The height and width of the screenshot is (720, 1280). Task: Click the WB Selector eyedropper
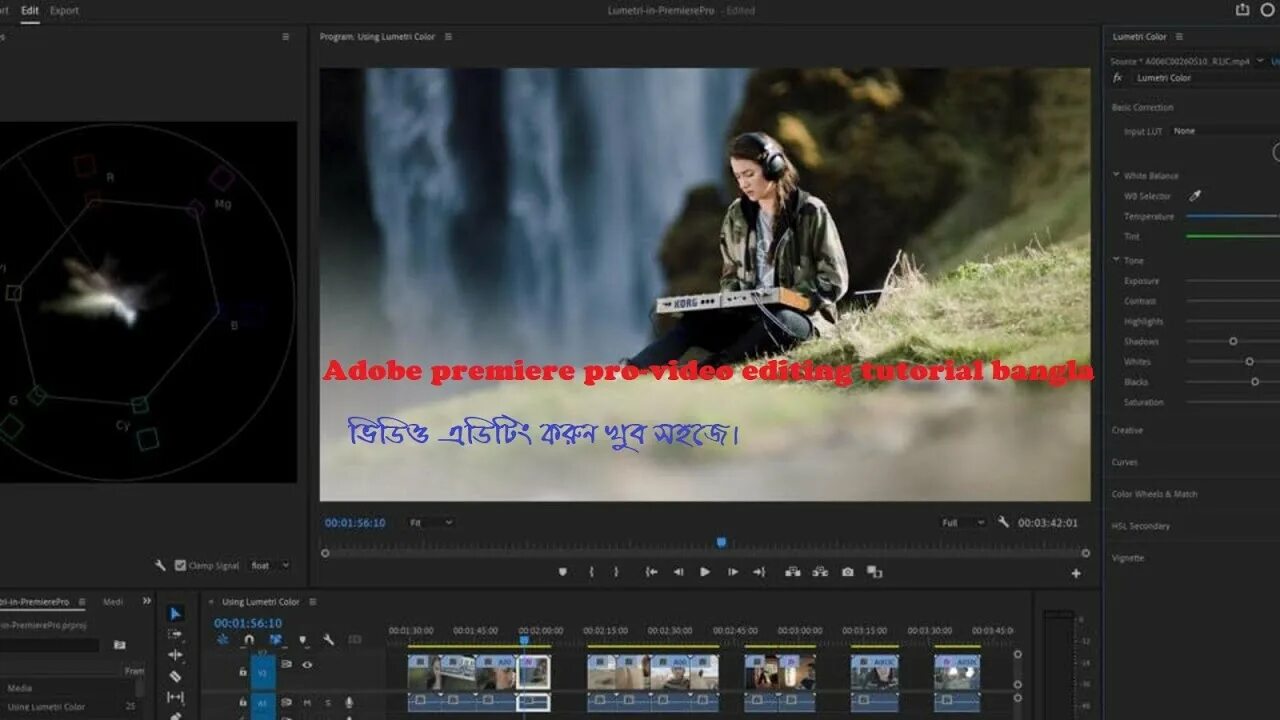(1194, 196)
